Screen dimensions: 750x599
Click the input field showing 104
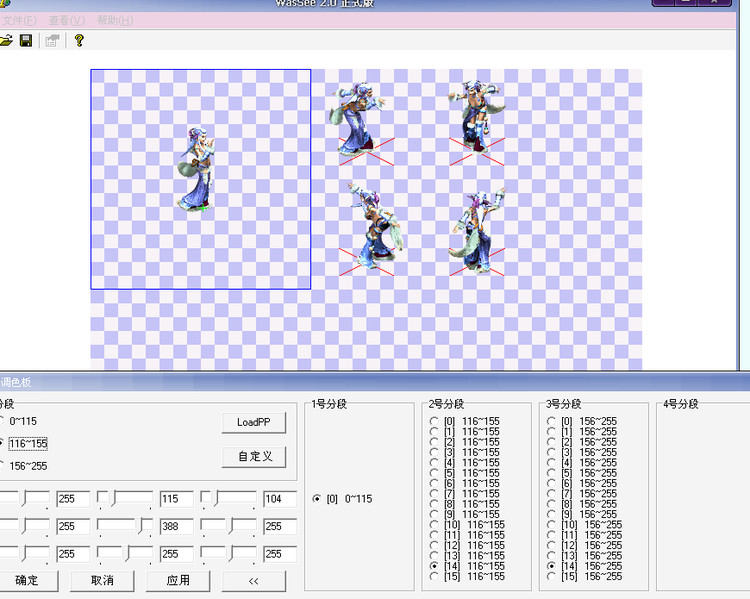(280, 499)
